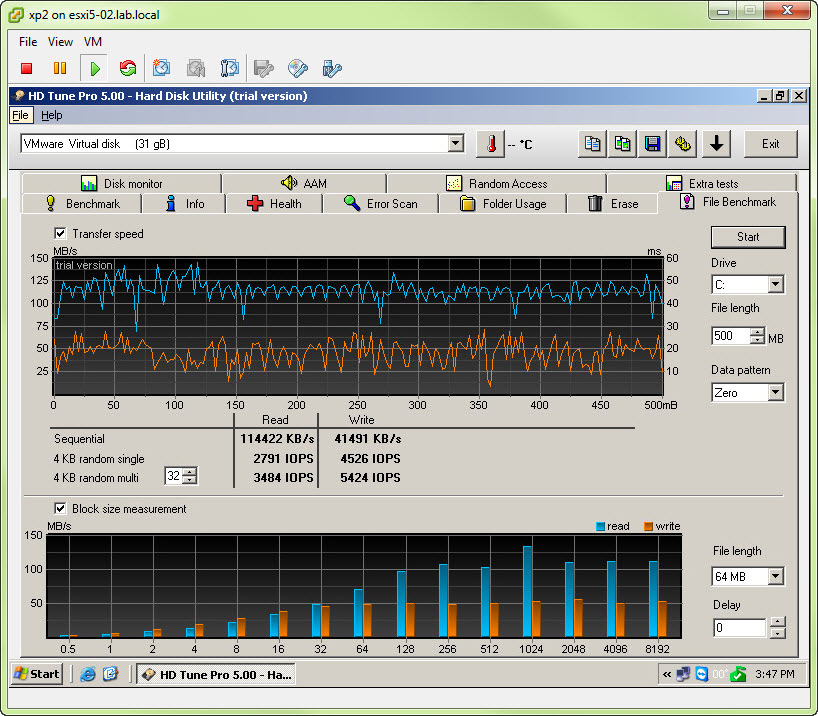Toggle the Transfer speed checkbox
This screenshot has height=716, width=818.
(61, 234)
